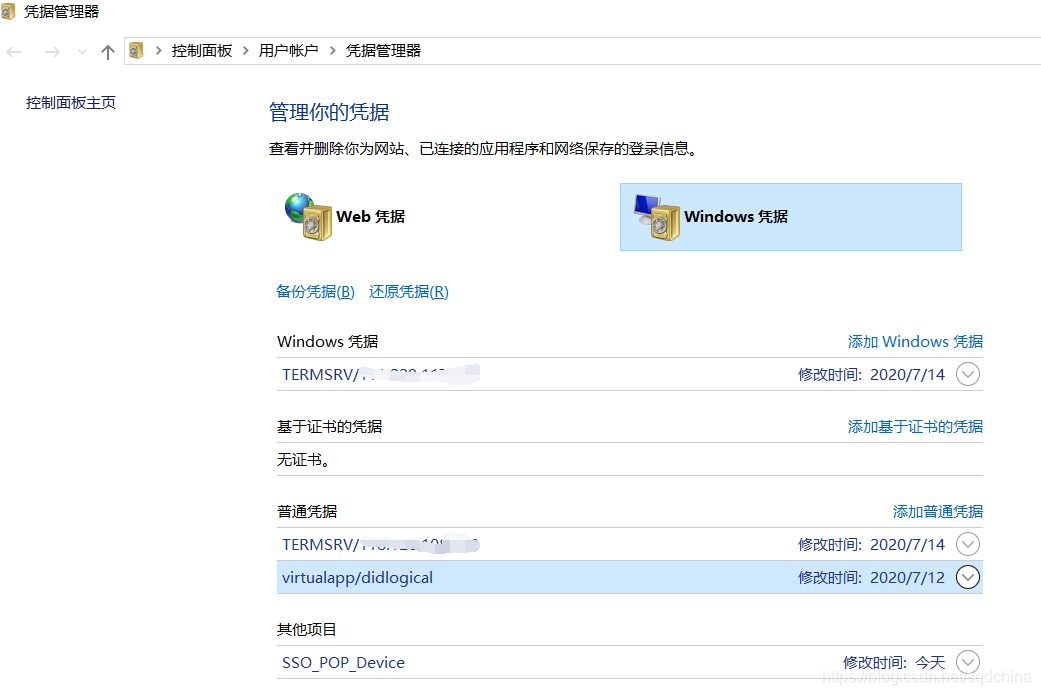Select the virtualapp/didlogical credential
The image size is (1041, 695).
tap(629, 578)
